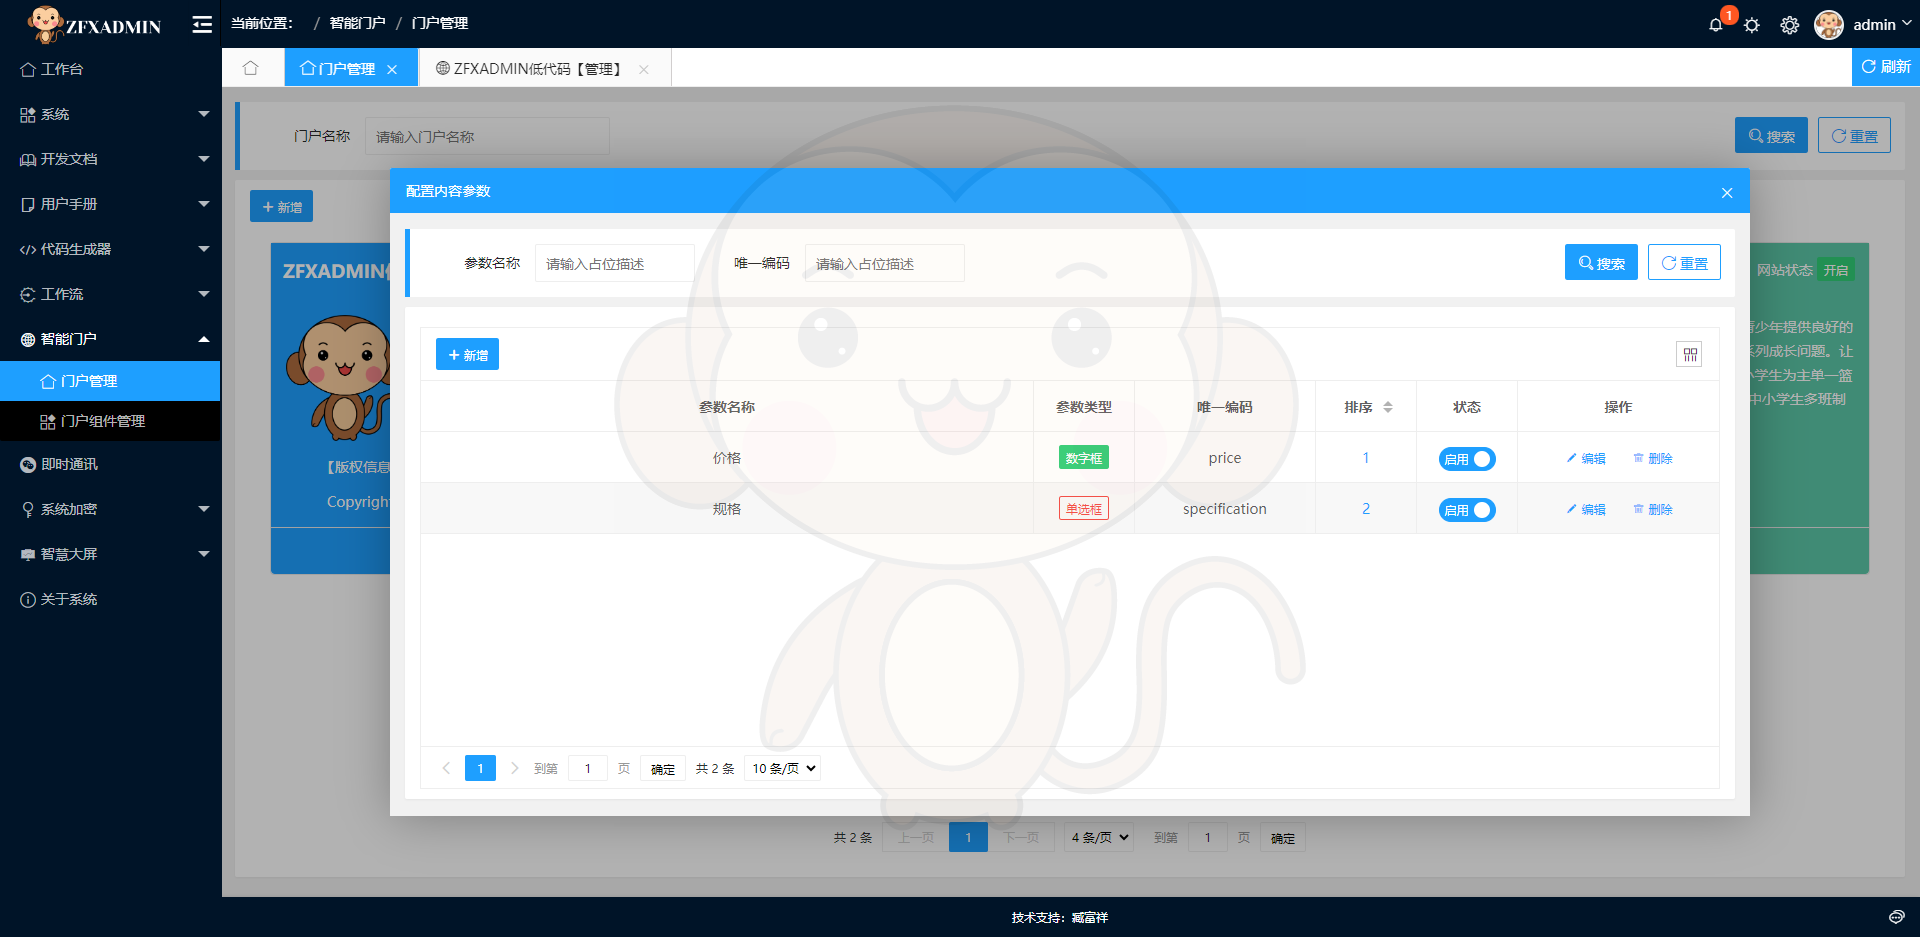
Task: Expand the 代码生成器 sidebar menu
Action: pyautogui.click(x=110, y=249)
